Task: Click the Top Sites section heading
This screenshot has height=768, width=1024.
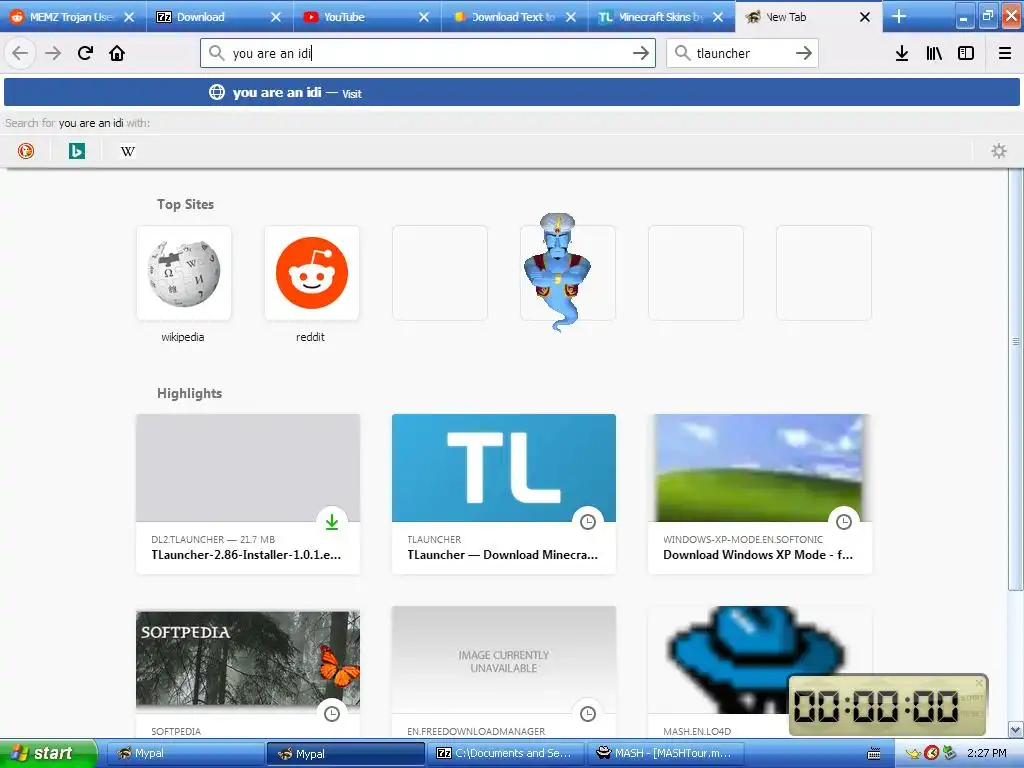Action: pyautogui.click(x=185, y=204)
